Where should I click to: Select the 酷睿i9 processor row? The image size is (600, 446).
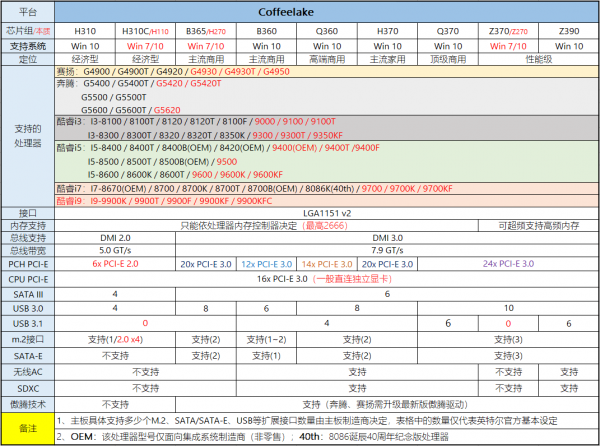tap(327, 201)
